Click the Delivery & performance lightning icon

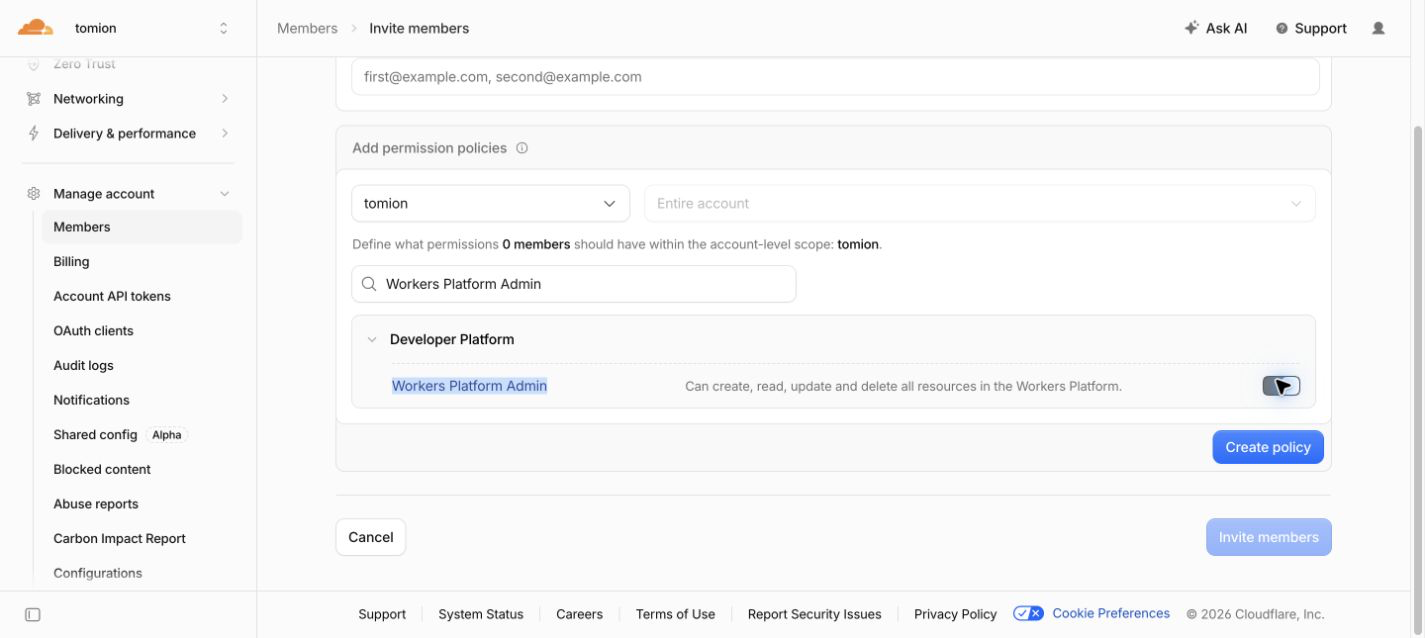click(34, 133)
